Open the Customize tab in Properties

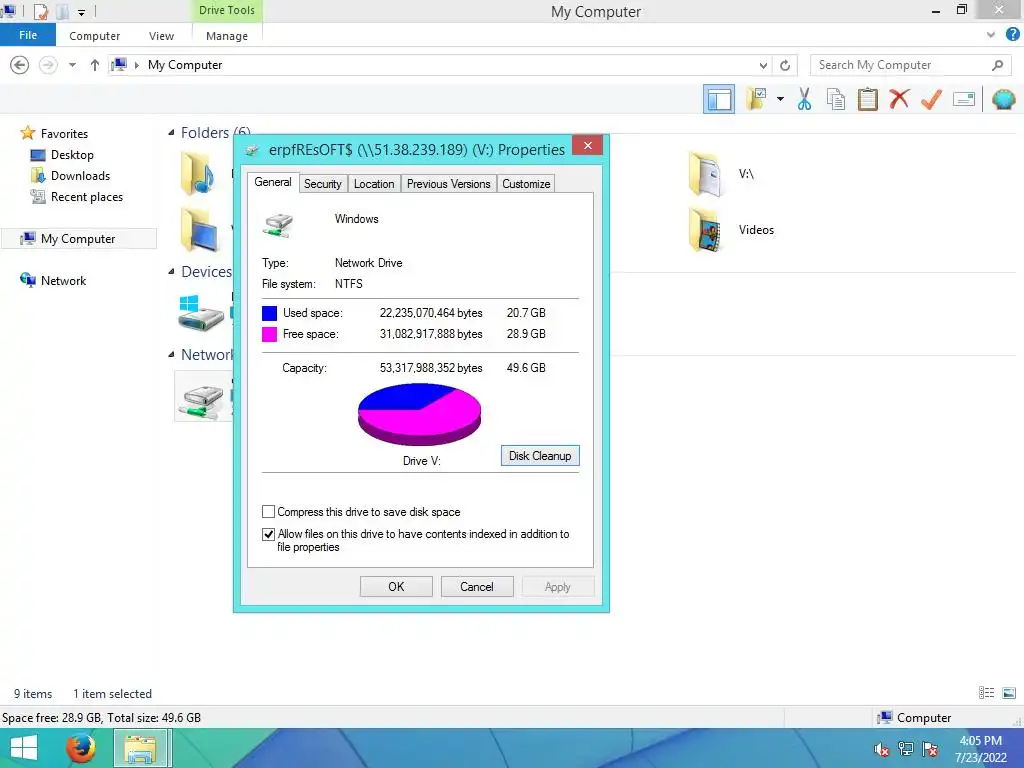coord(526,184)
